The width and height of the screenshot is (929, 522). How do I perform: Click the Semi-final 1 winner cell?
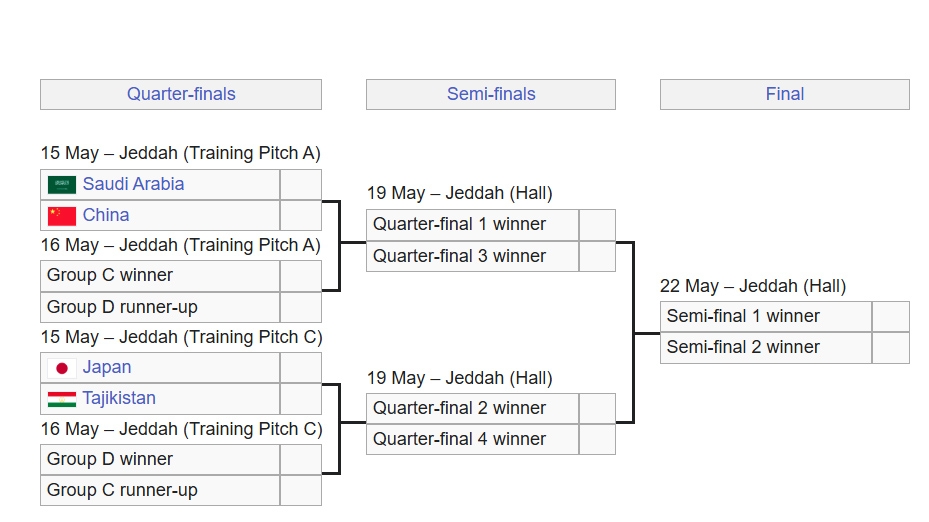(x=766, y=316)
